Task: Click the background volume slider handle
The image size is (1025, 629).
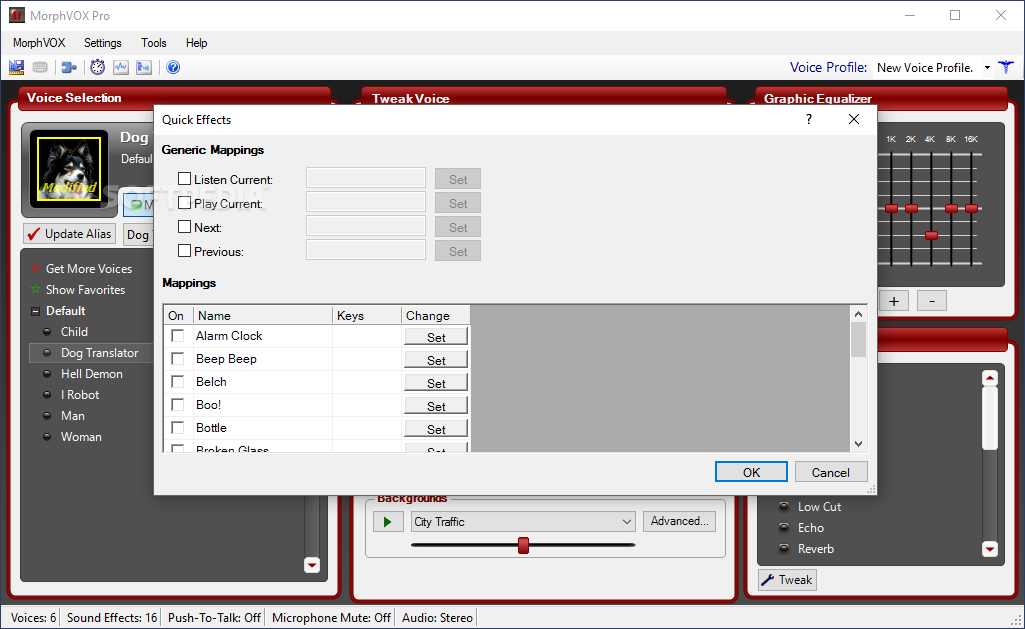Action: tap(523, 545)
